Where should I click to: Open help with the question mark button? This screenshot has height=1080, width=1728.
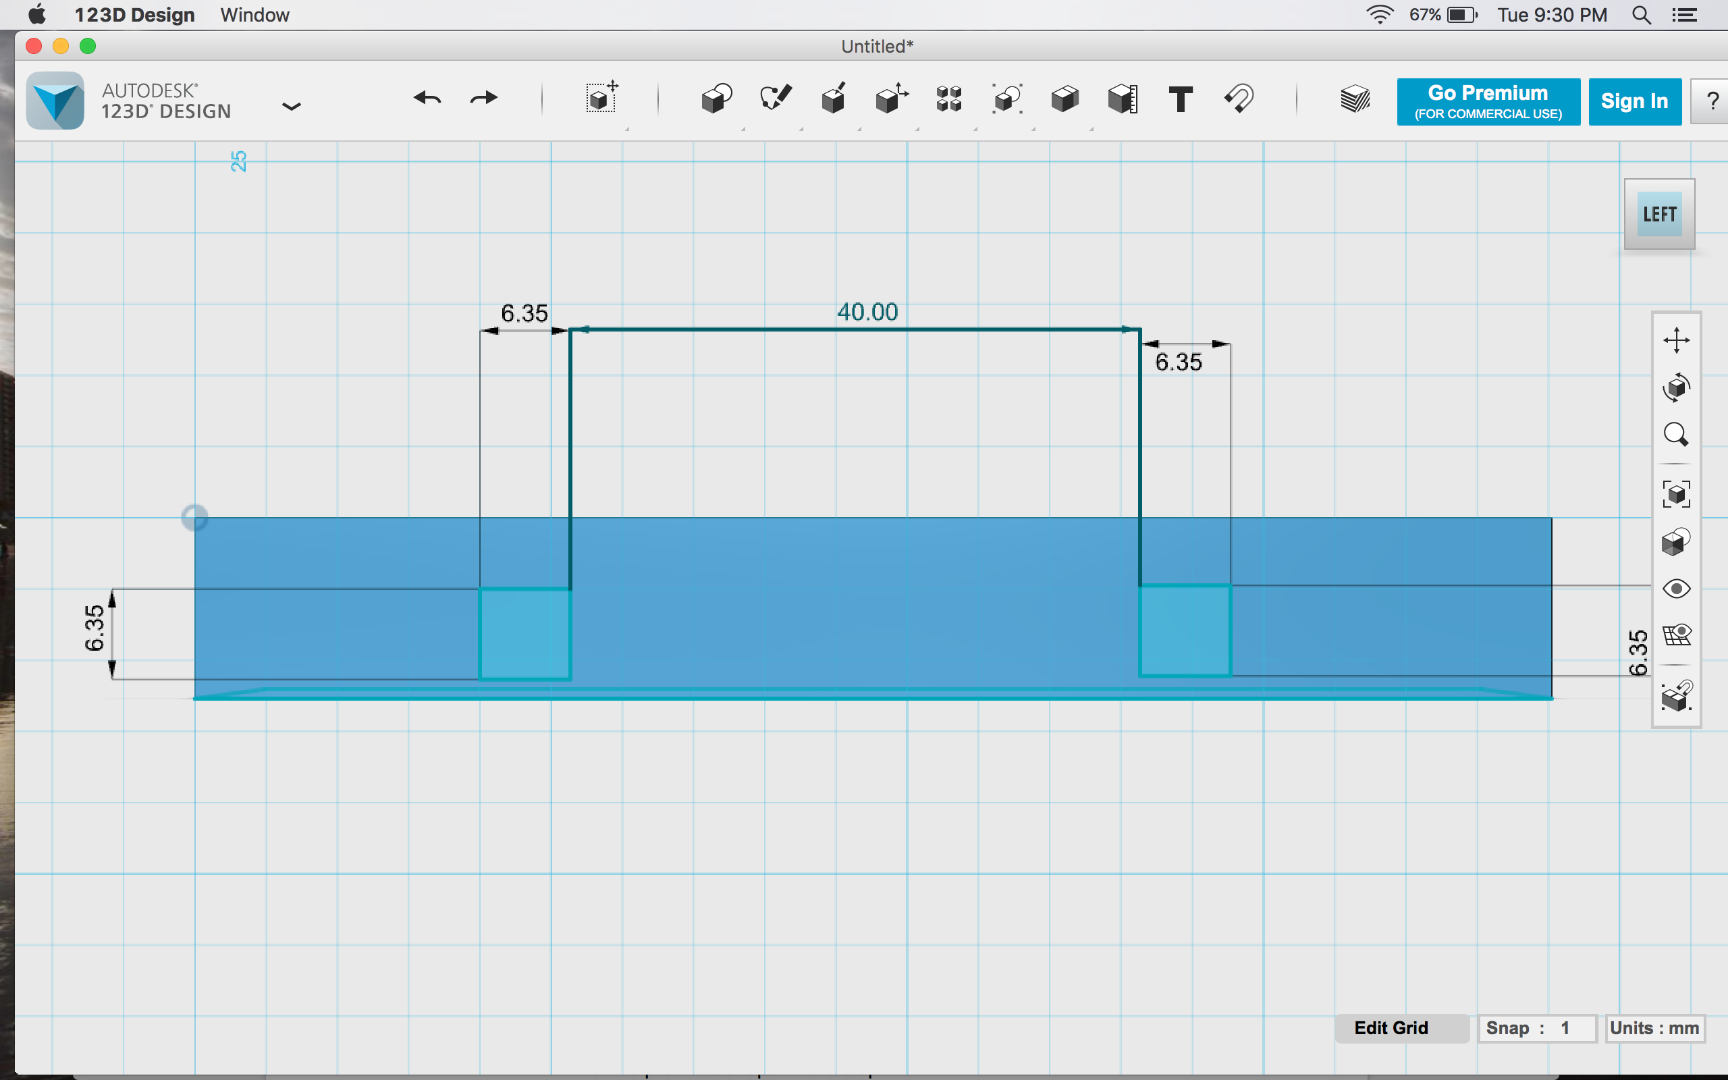pyautogui.click(x=1712, y=101)
